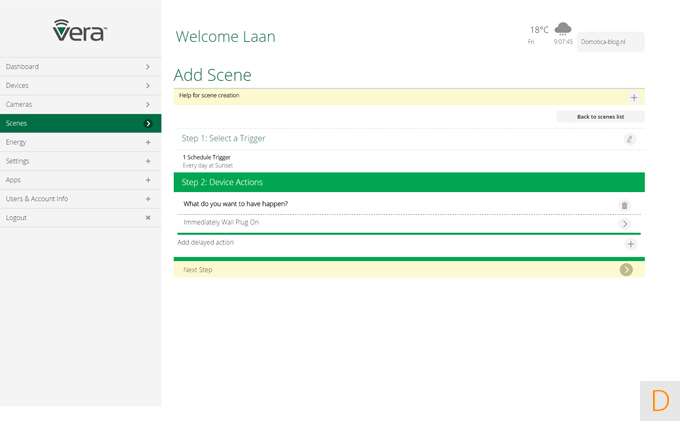Click the orange D logo in corner
Screen dimensions: 690x431
[x=660, y=401]
